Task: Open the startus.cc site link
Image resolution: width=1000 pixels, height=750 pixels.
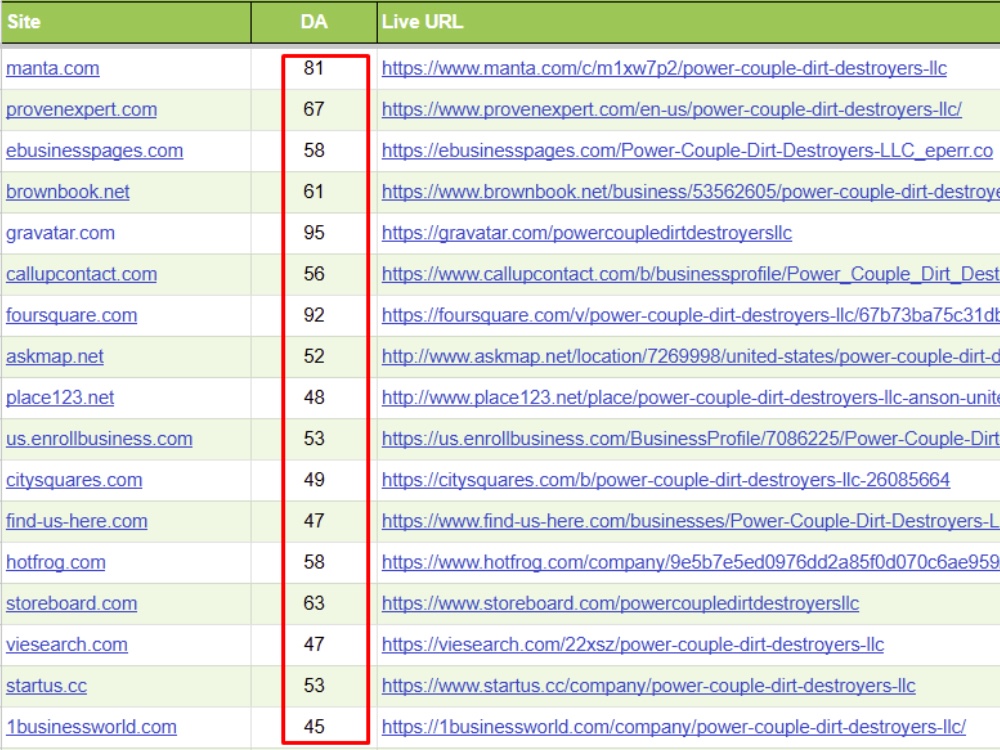Action: click(x=47, y=686)
